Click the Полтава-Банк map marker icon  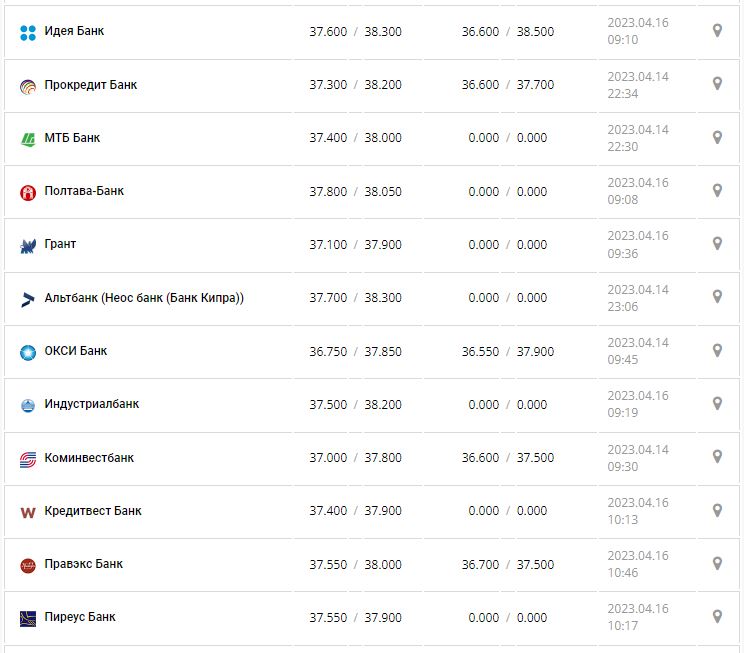click(717, 190)
